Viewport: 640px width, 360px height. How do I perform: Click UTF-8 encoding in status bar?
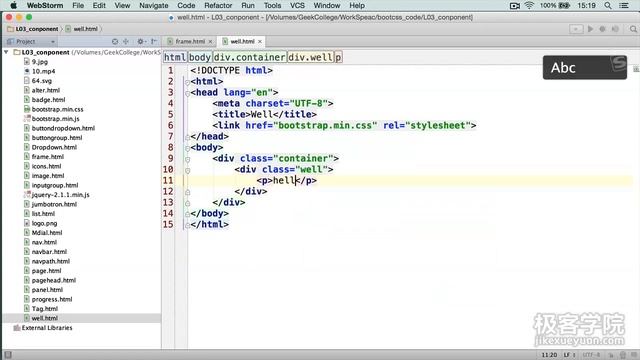[x=591, y=355]
